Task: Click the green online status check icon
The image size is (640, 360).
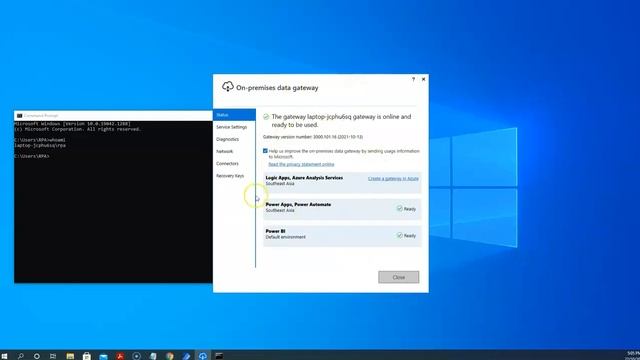Action: click(x=266, y=117)
